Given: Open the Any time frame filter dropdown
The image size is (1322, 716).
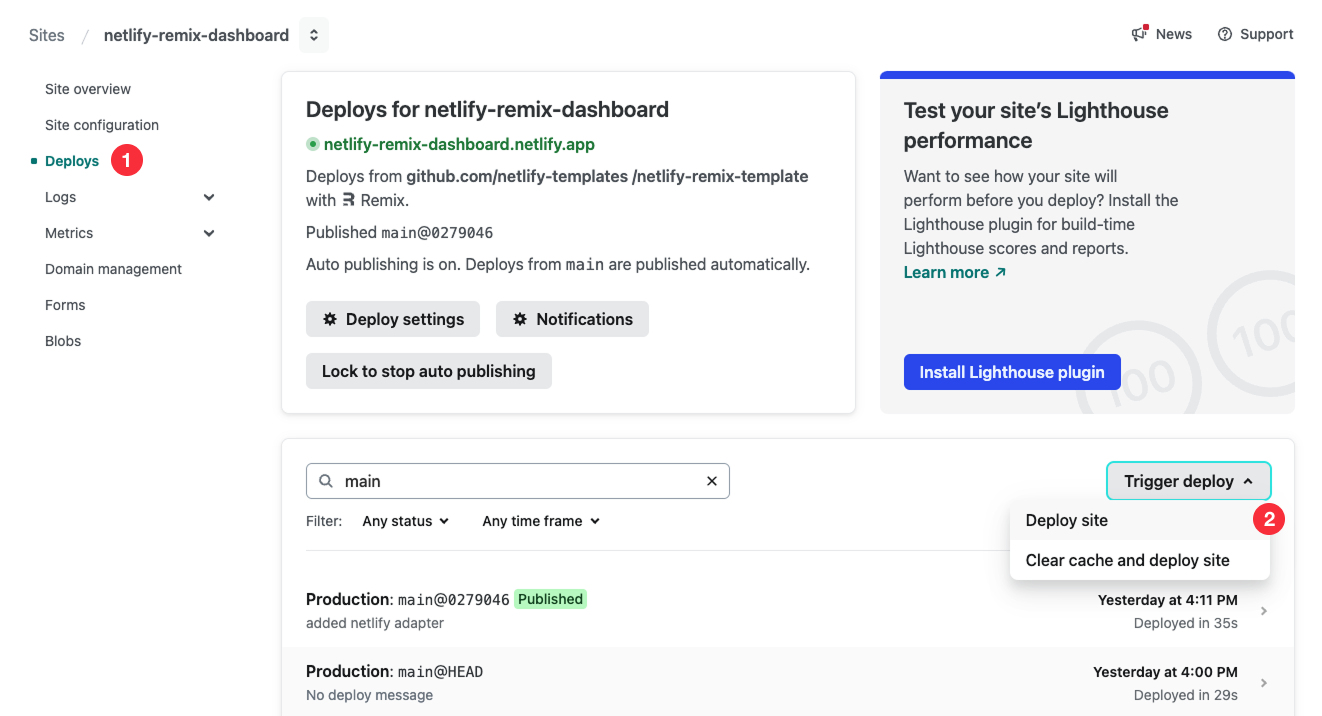Looking at the screenshot, I should tap(539, 520).
